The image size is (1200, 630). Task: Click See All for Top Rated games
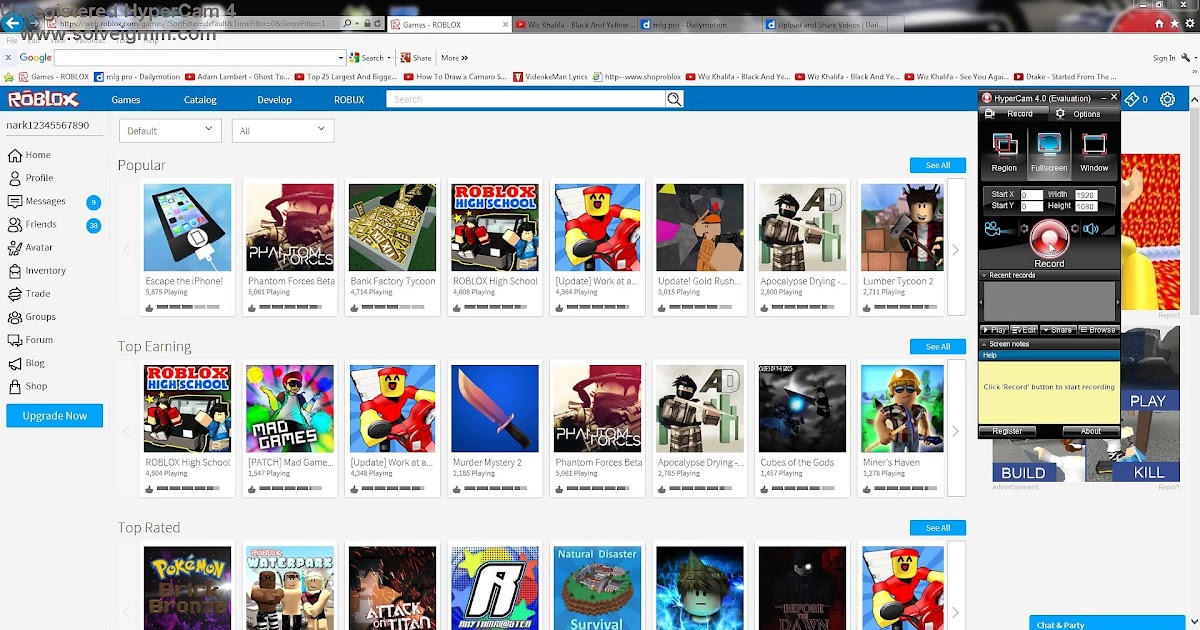(937, 528)
